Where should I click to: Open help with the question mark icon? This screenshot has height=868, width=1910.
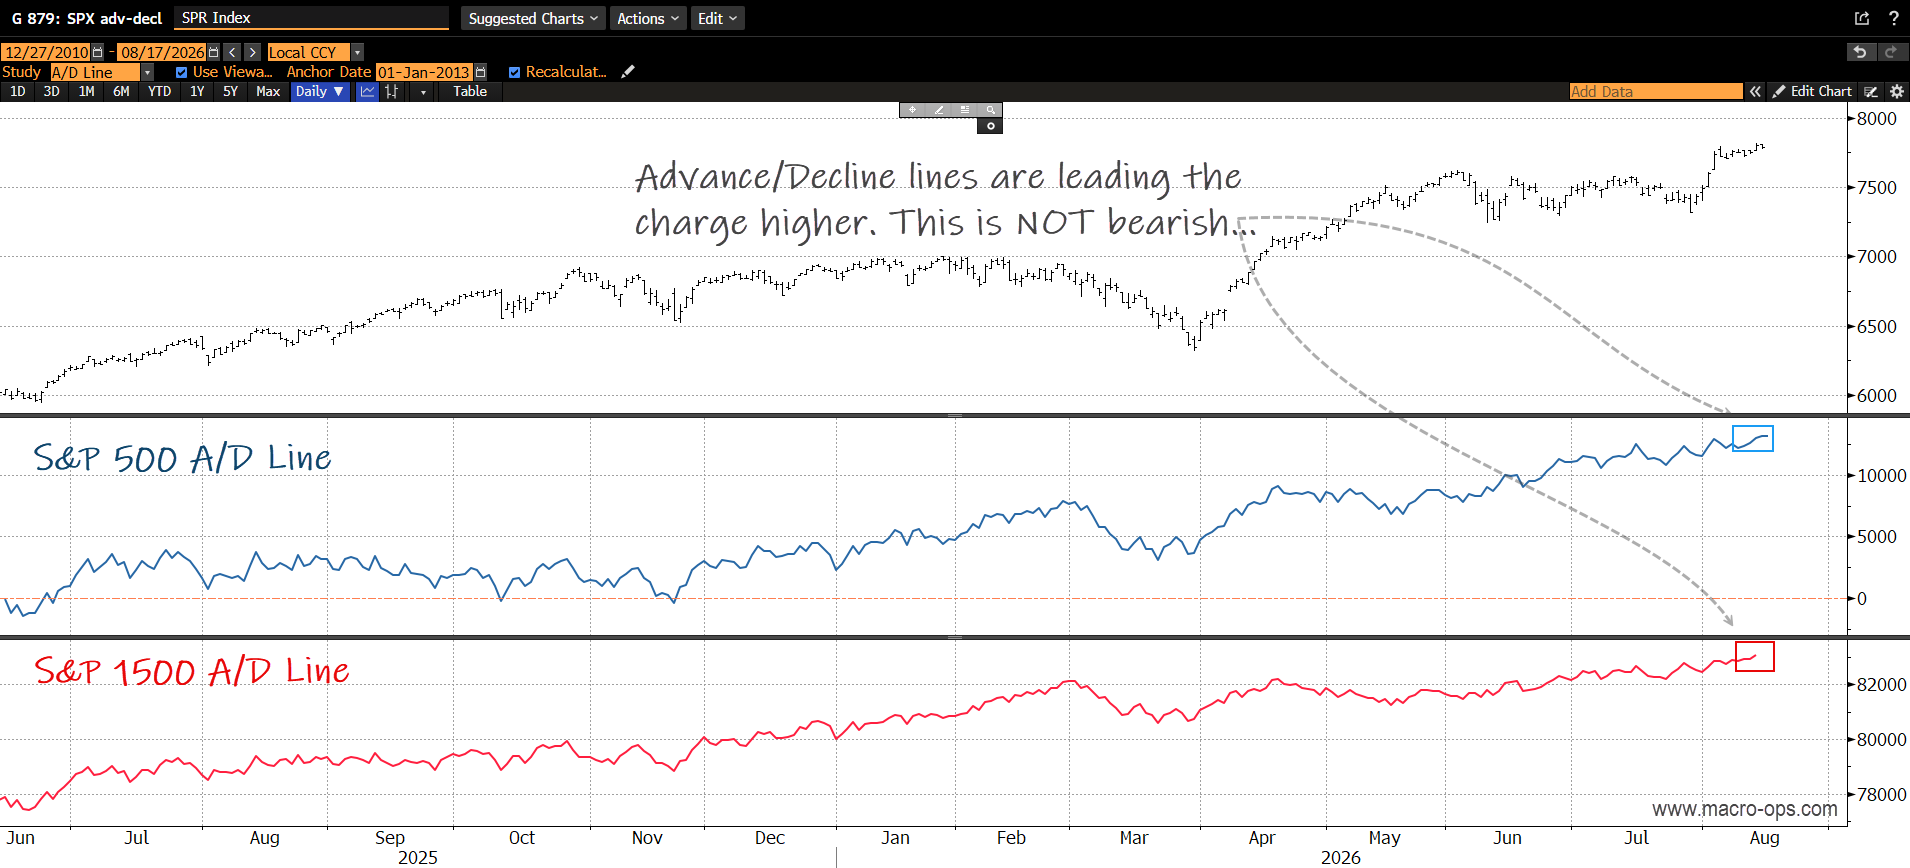point(1894,18)
